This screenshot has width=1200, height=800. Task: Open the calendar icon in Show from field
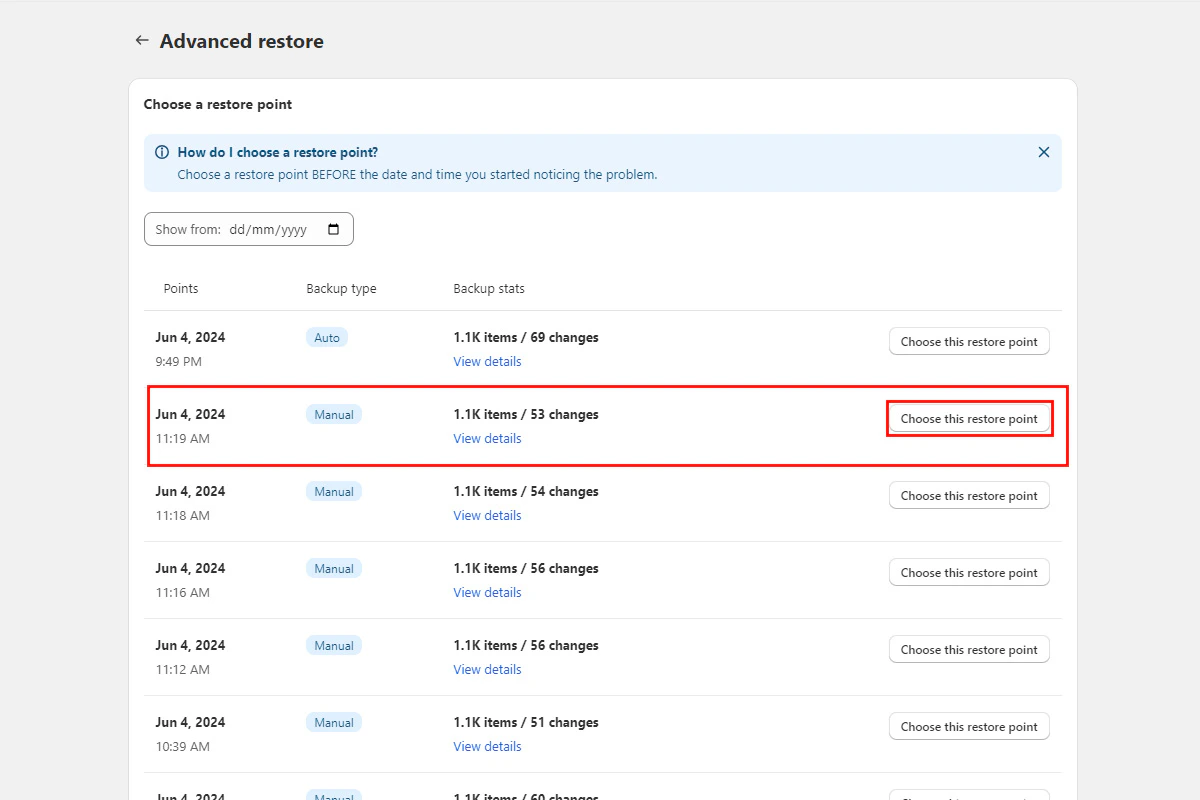[x=333, y=229]
